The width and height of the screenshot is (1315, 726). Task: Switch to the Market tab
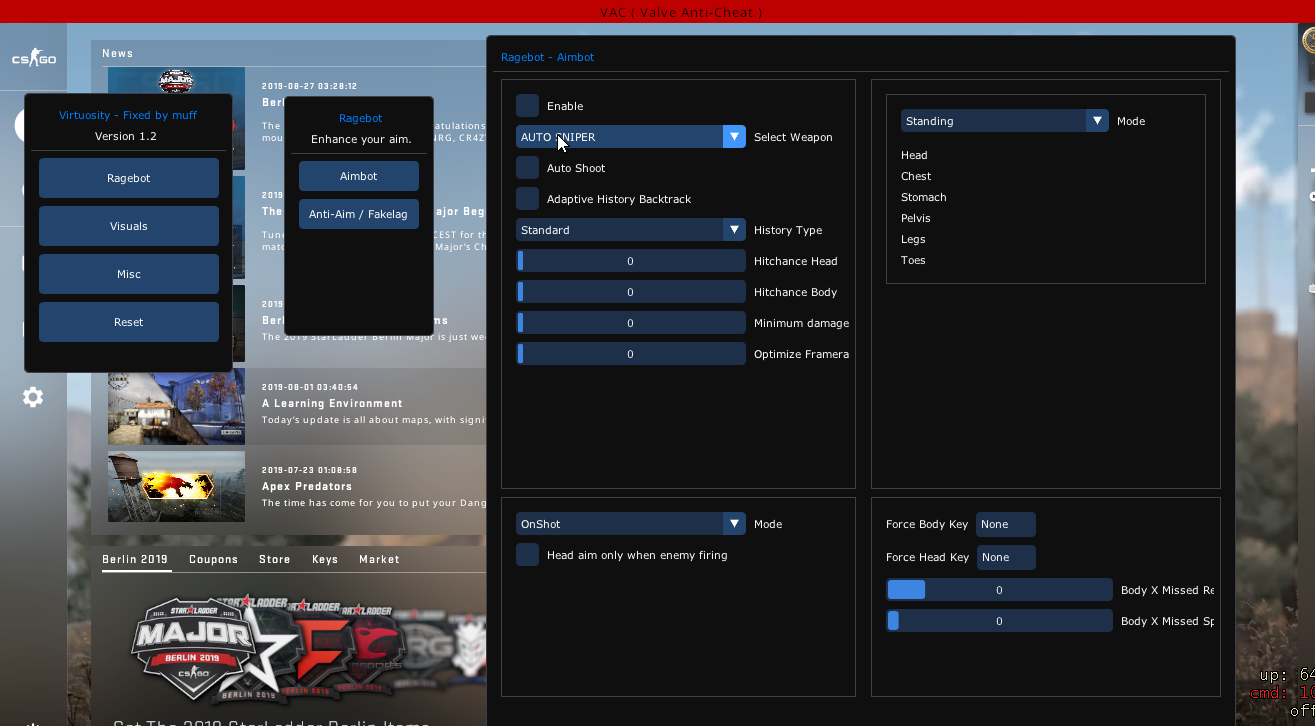click(379, 560)
